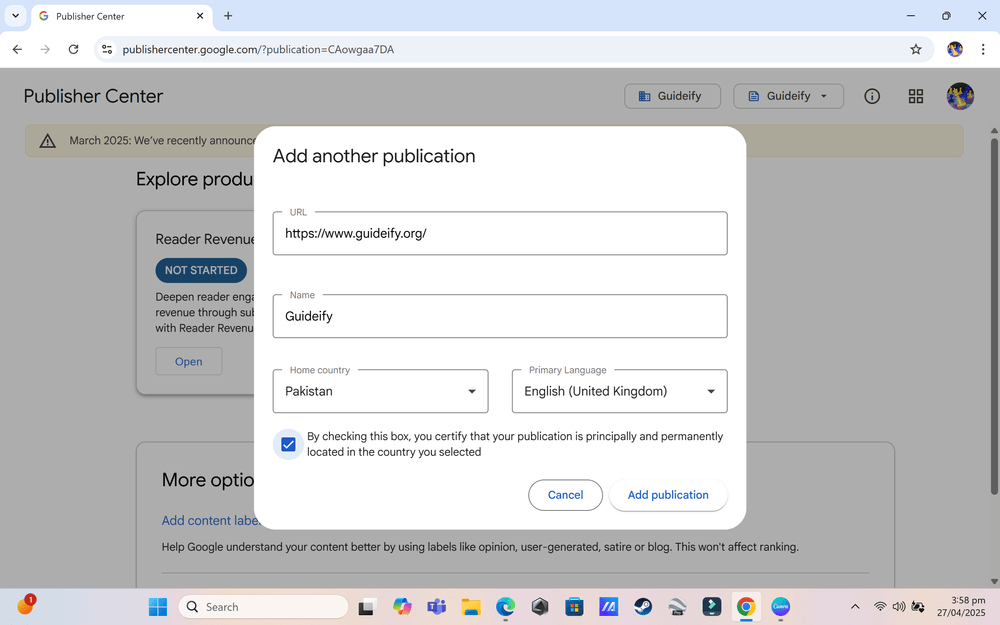Viewport: 1000px width, 625px height.
Task: Click Open in Reader Revenue card
Action: [189, 362]
